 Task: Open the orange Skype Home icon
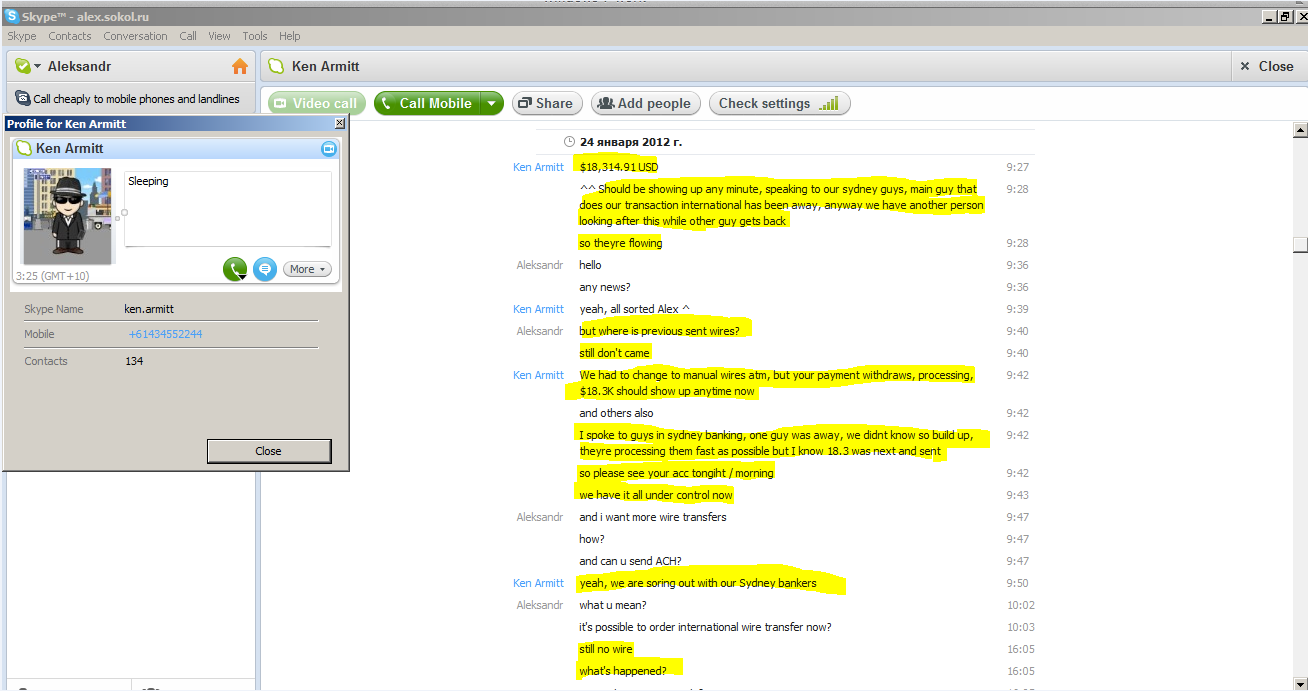point(240,66)
